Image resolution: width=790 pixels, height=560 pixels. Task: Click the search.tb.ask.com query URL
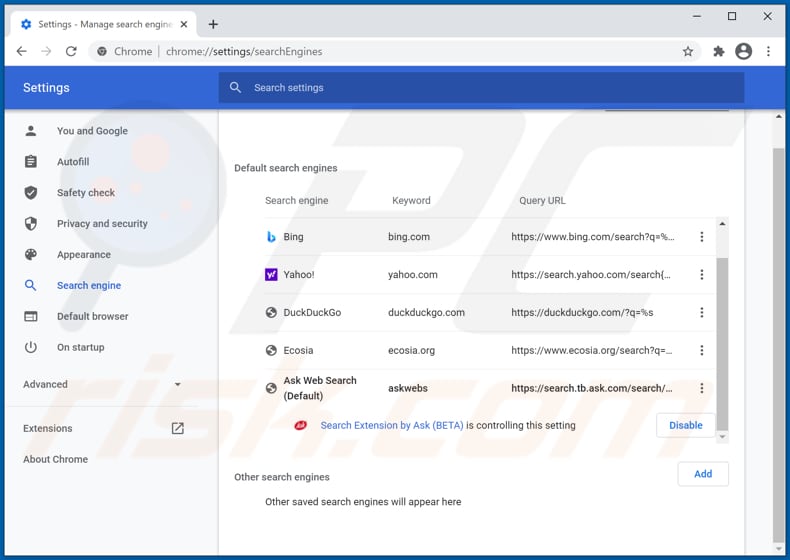pos(591,388)
